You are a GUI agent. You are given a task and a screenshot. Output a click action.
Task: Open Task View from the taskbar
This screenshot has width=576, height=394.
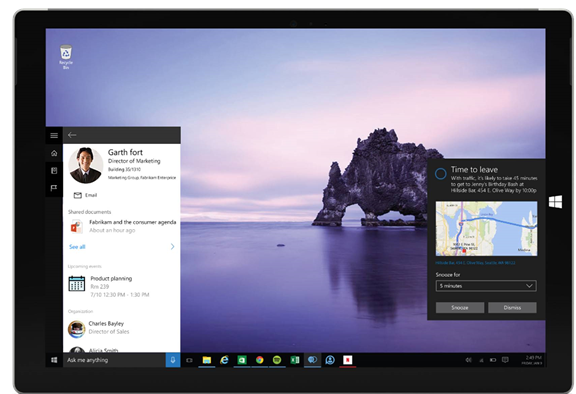[189, 360]
